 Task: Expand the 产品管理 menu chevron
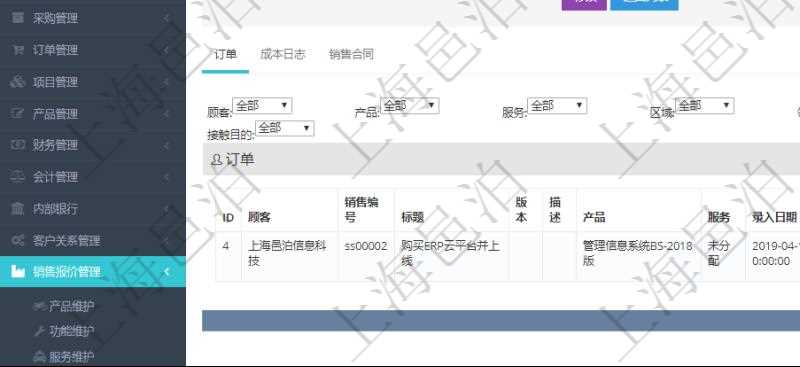point(166,113)
